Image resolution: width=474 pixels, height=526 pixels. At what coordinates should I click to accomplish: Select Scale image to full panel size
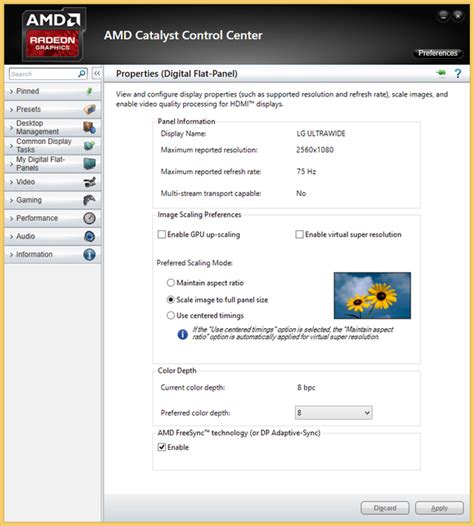[x=171, y=300]
